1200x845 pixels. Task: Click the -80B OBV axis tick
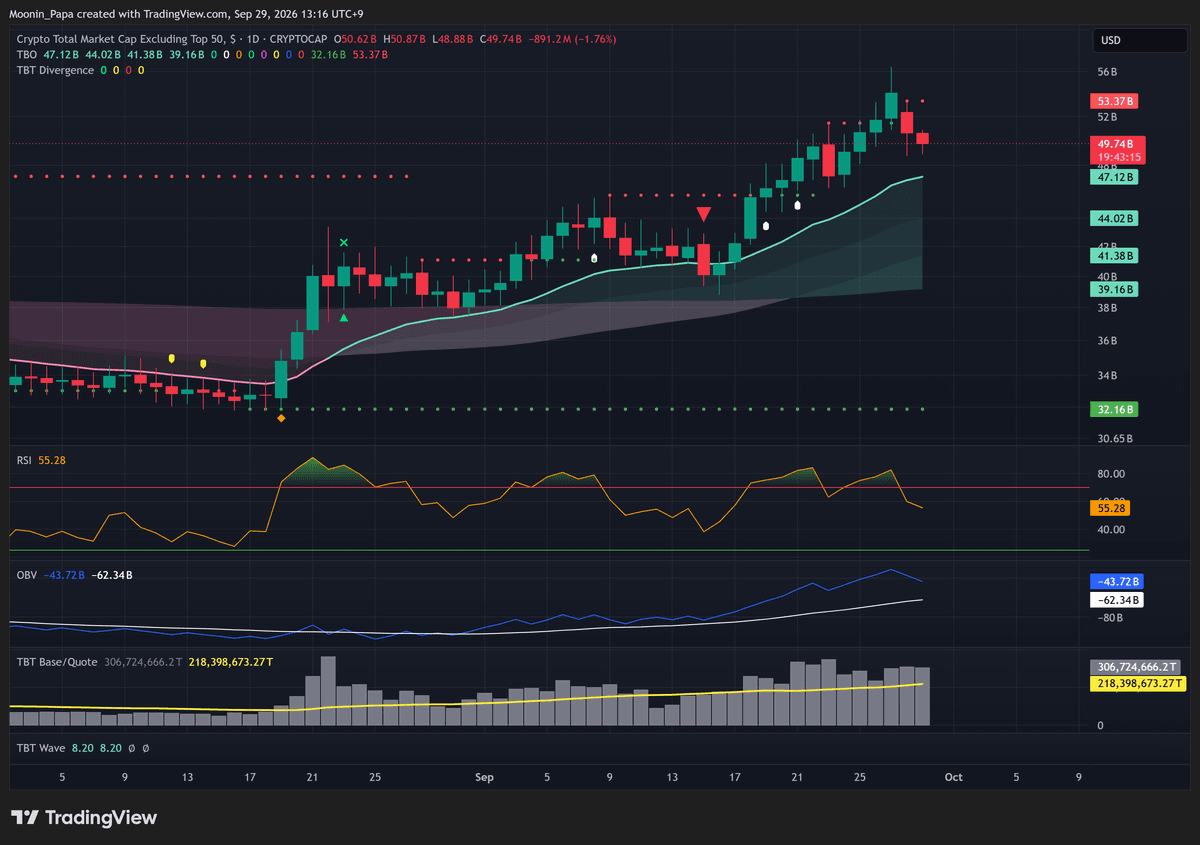click(x=1110, y=618)
